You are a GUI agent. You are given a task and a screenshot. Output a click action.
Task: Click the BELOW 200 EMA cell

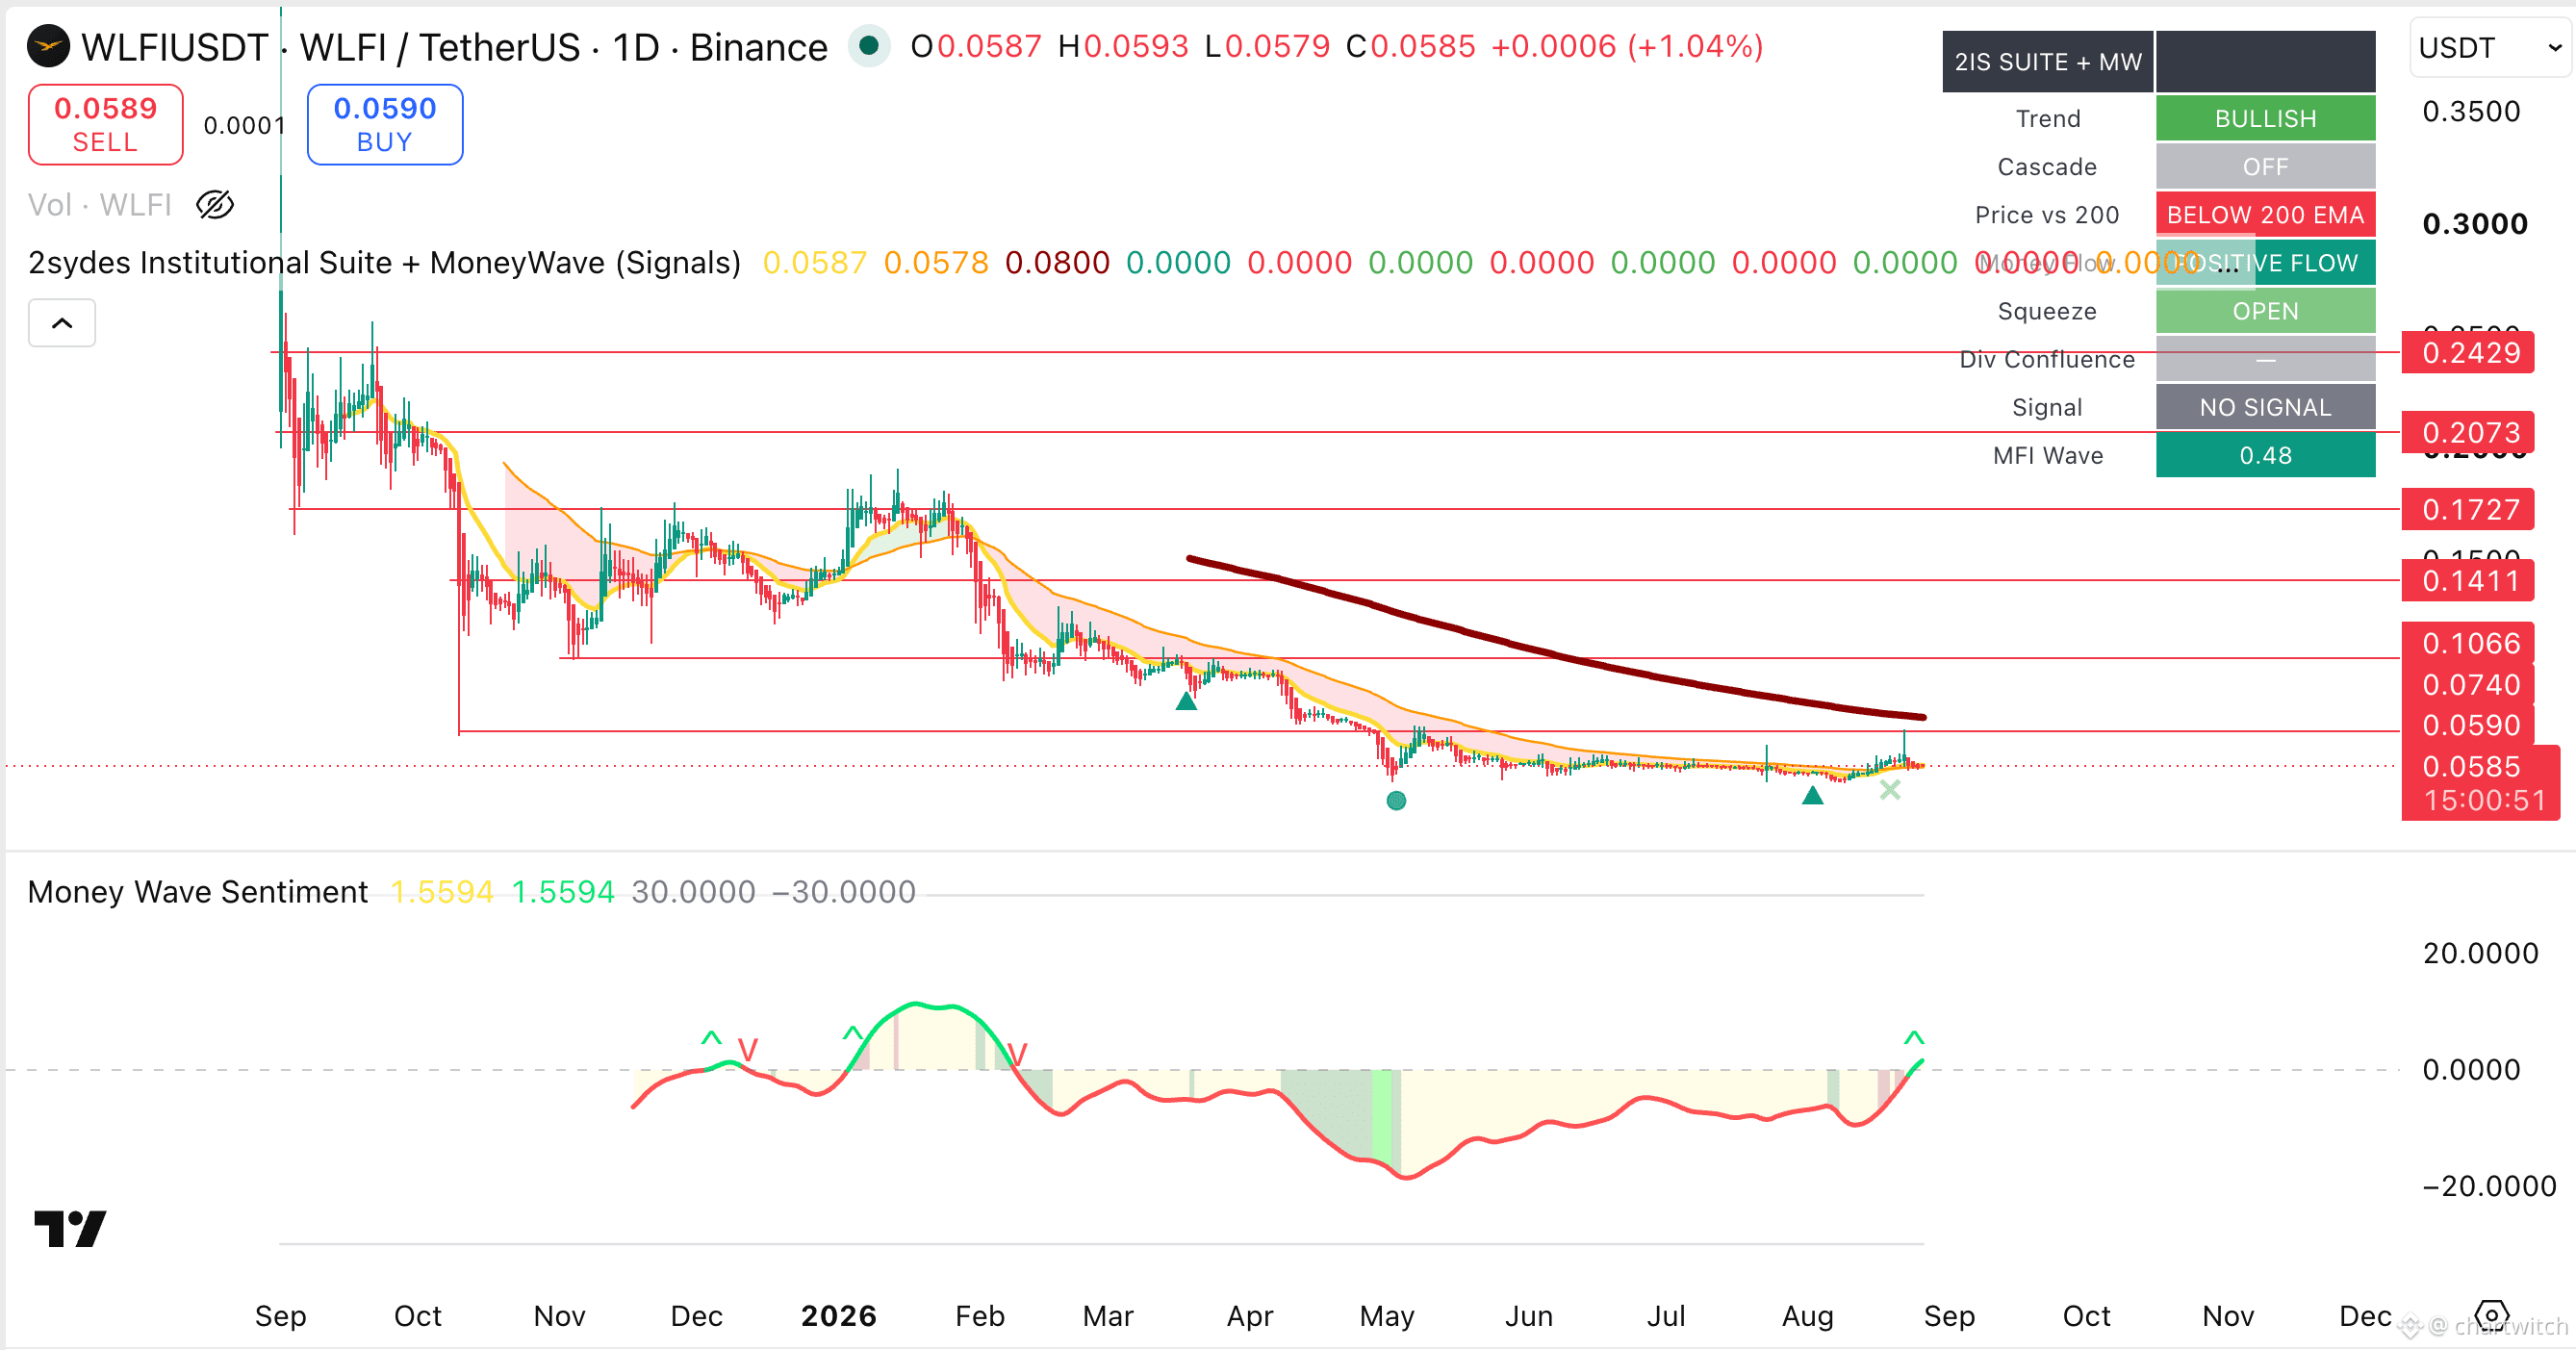point(2265,214)
